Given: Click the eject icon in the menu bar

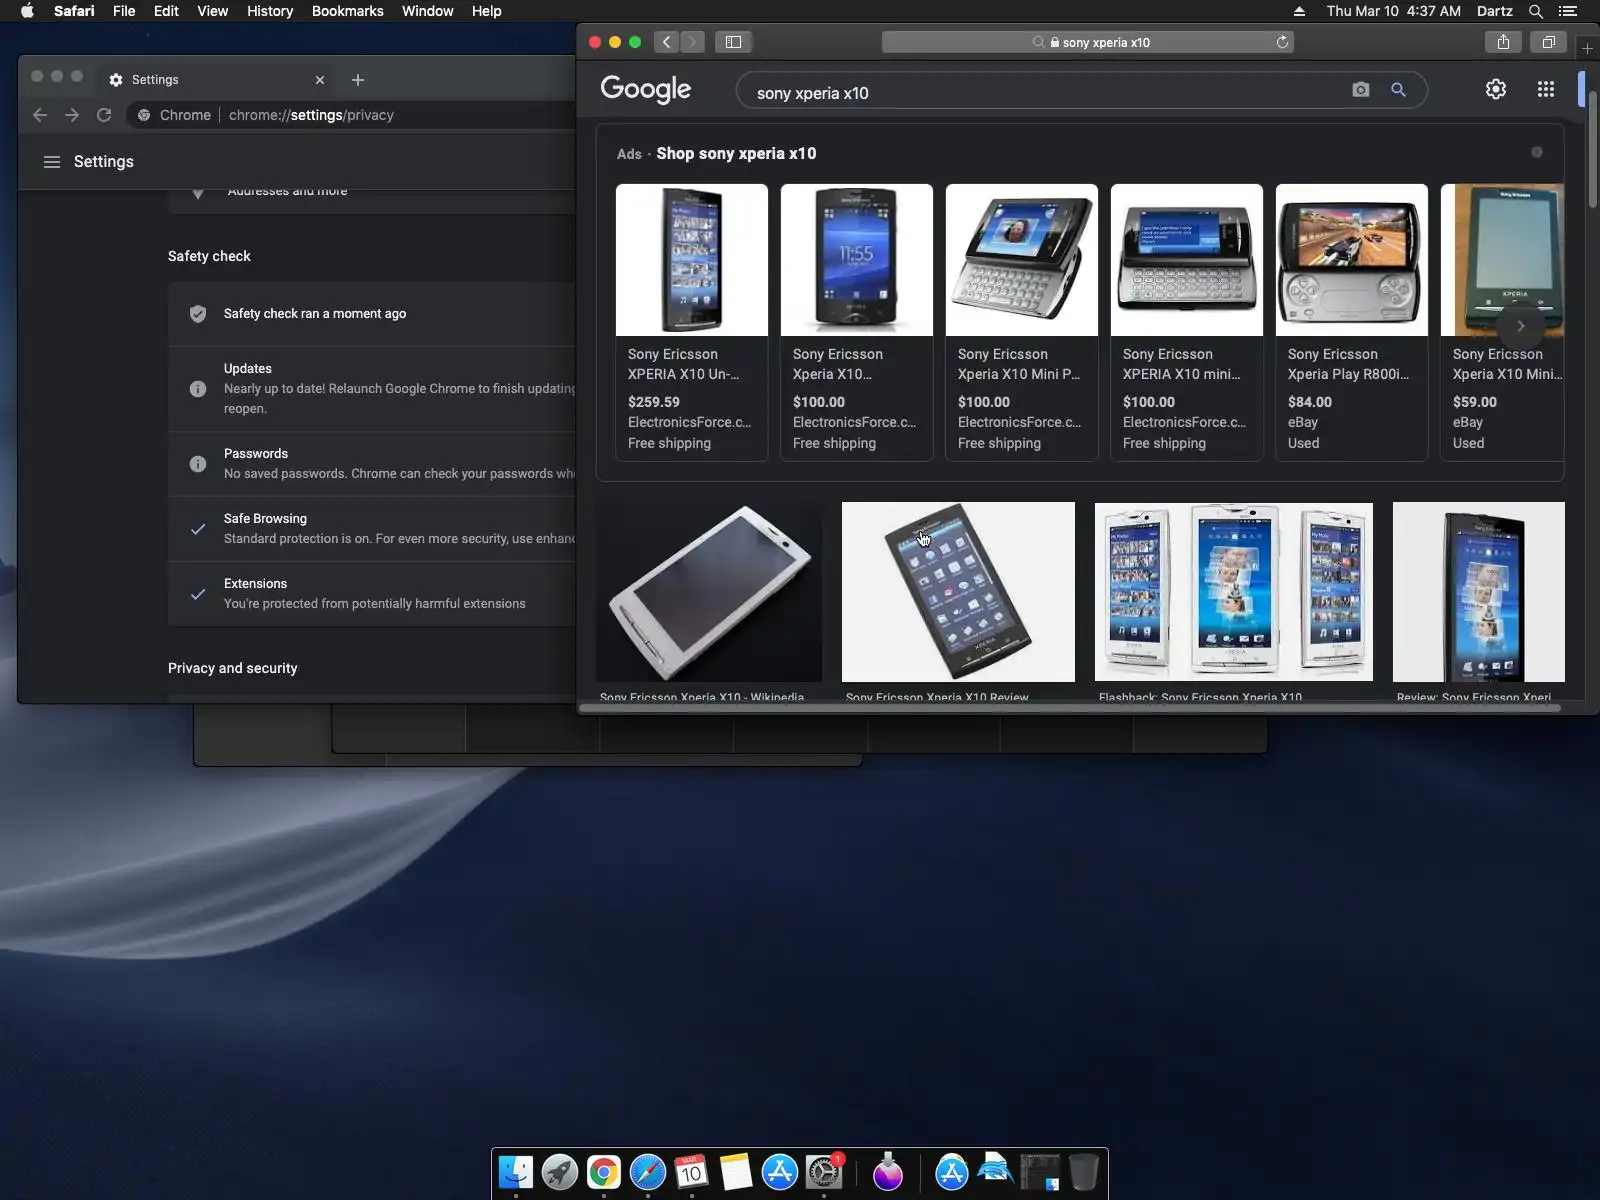Looking at the screenshot, I should (x=1299, y=11).
